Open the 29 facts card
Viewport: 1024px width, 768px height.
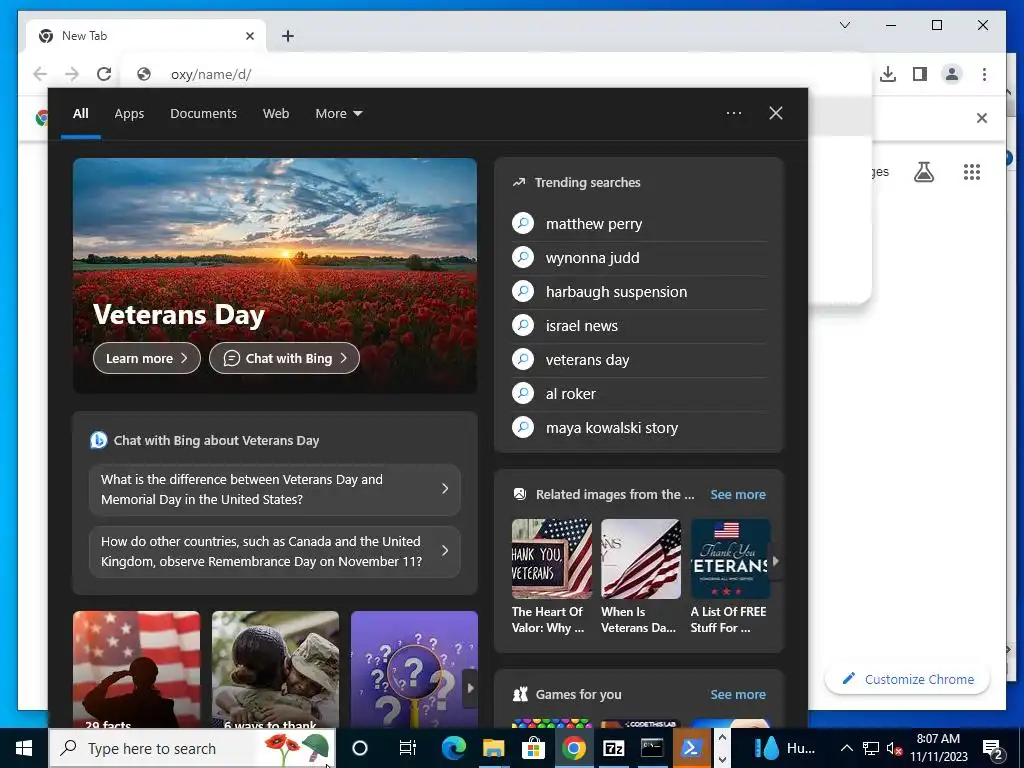(136, 669)
